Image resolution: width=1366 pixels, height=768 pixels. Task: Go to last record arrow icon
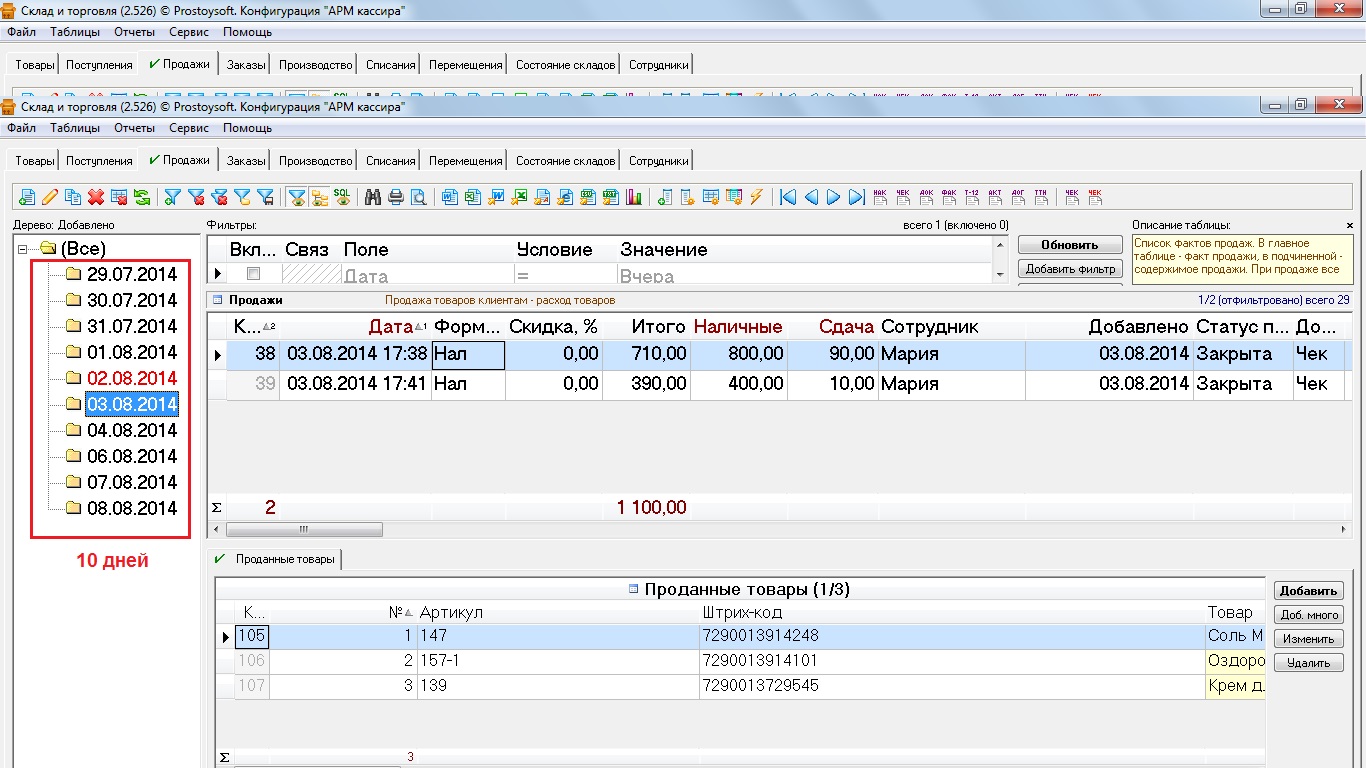click(856, 197)
